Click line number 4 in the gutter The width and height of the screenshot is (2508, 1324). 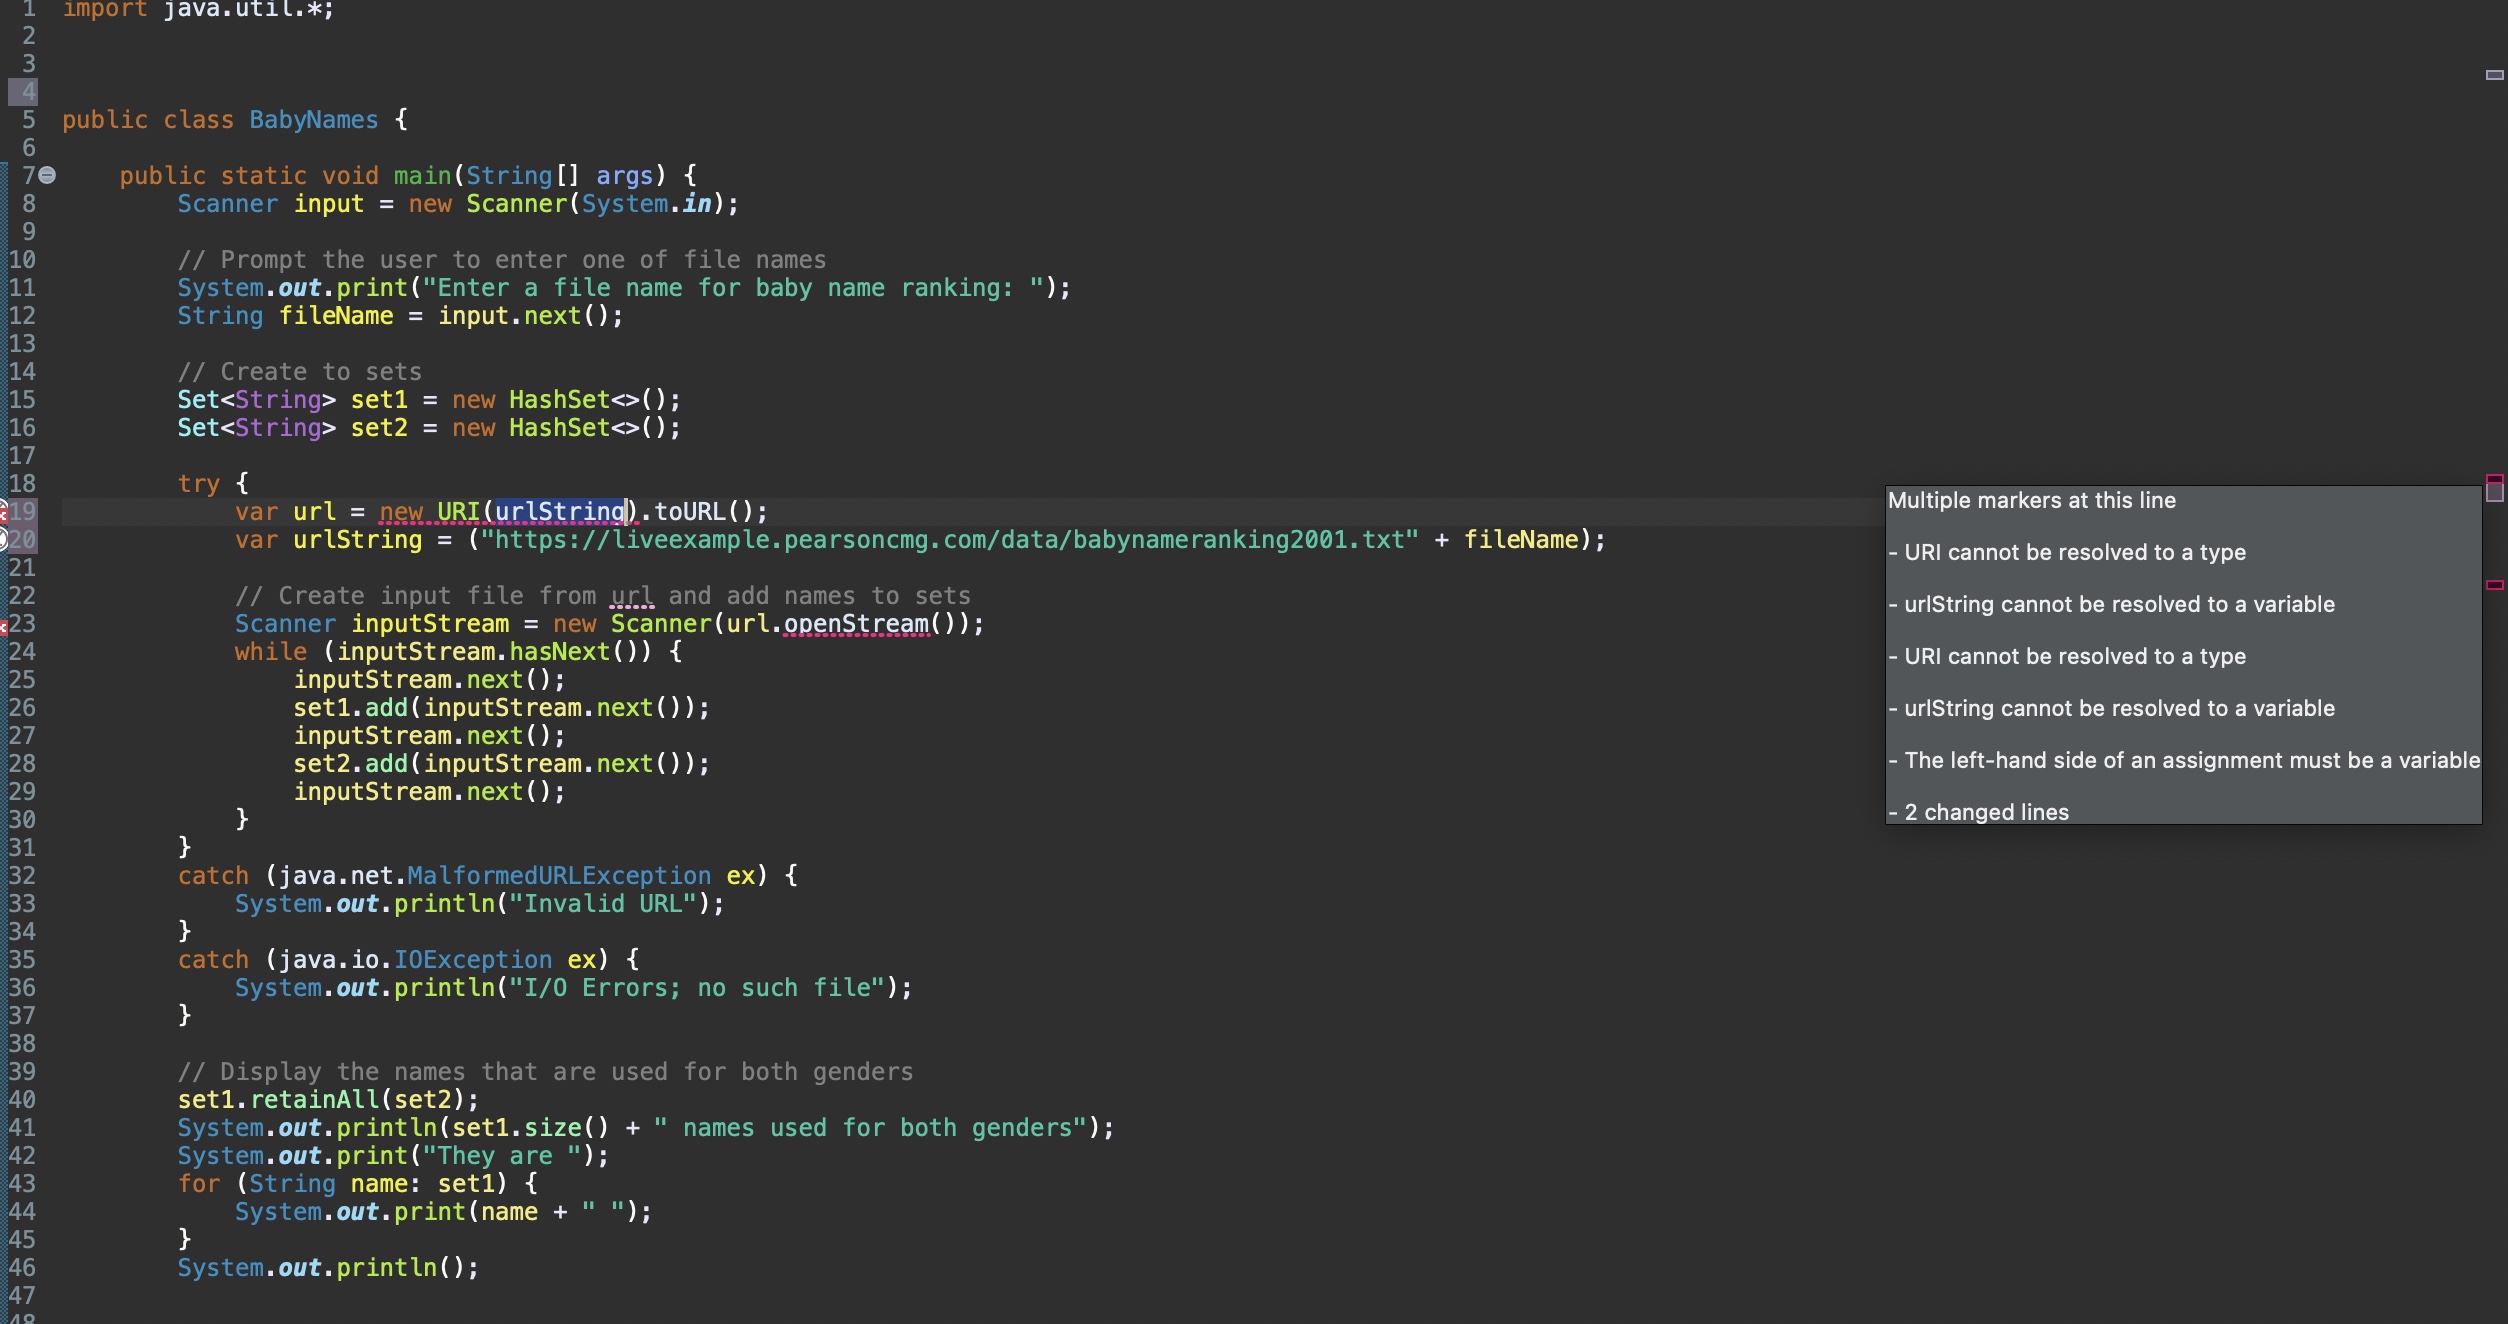(x=27, y=92)
